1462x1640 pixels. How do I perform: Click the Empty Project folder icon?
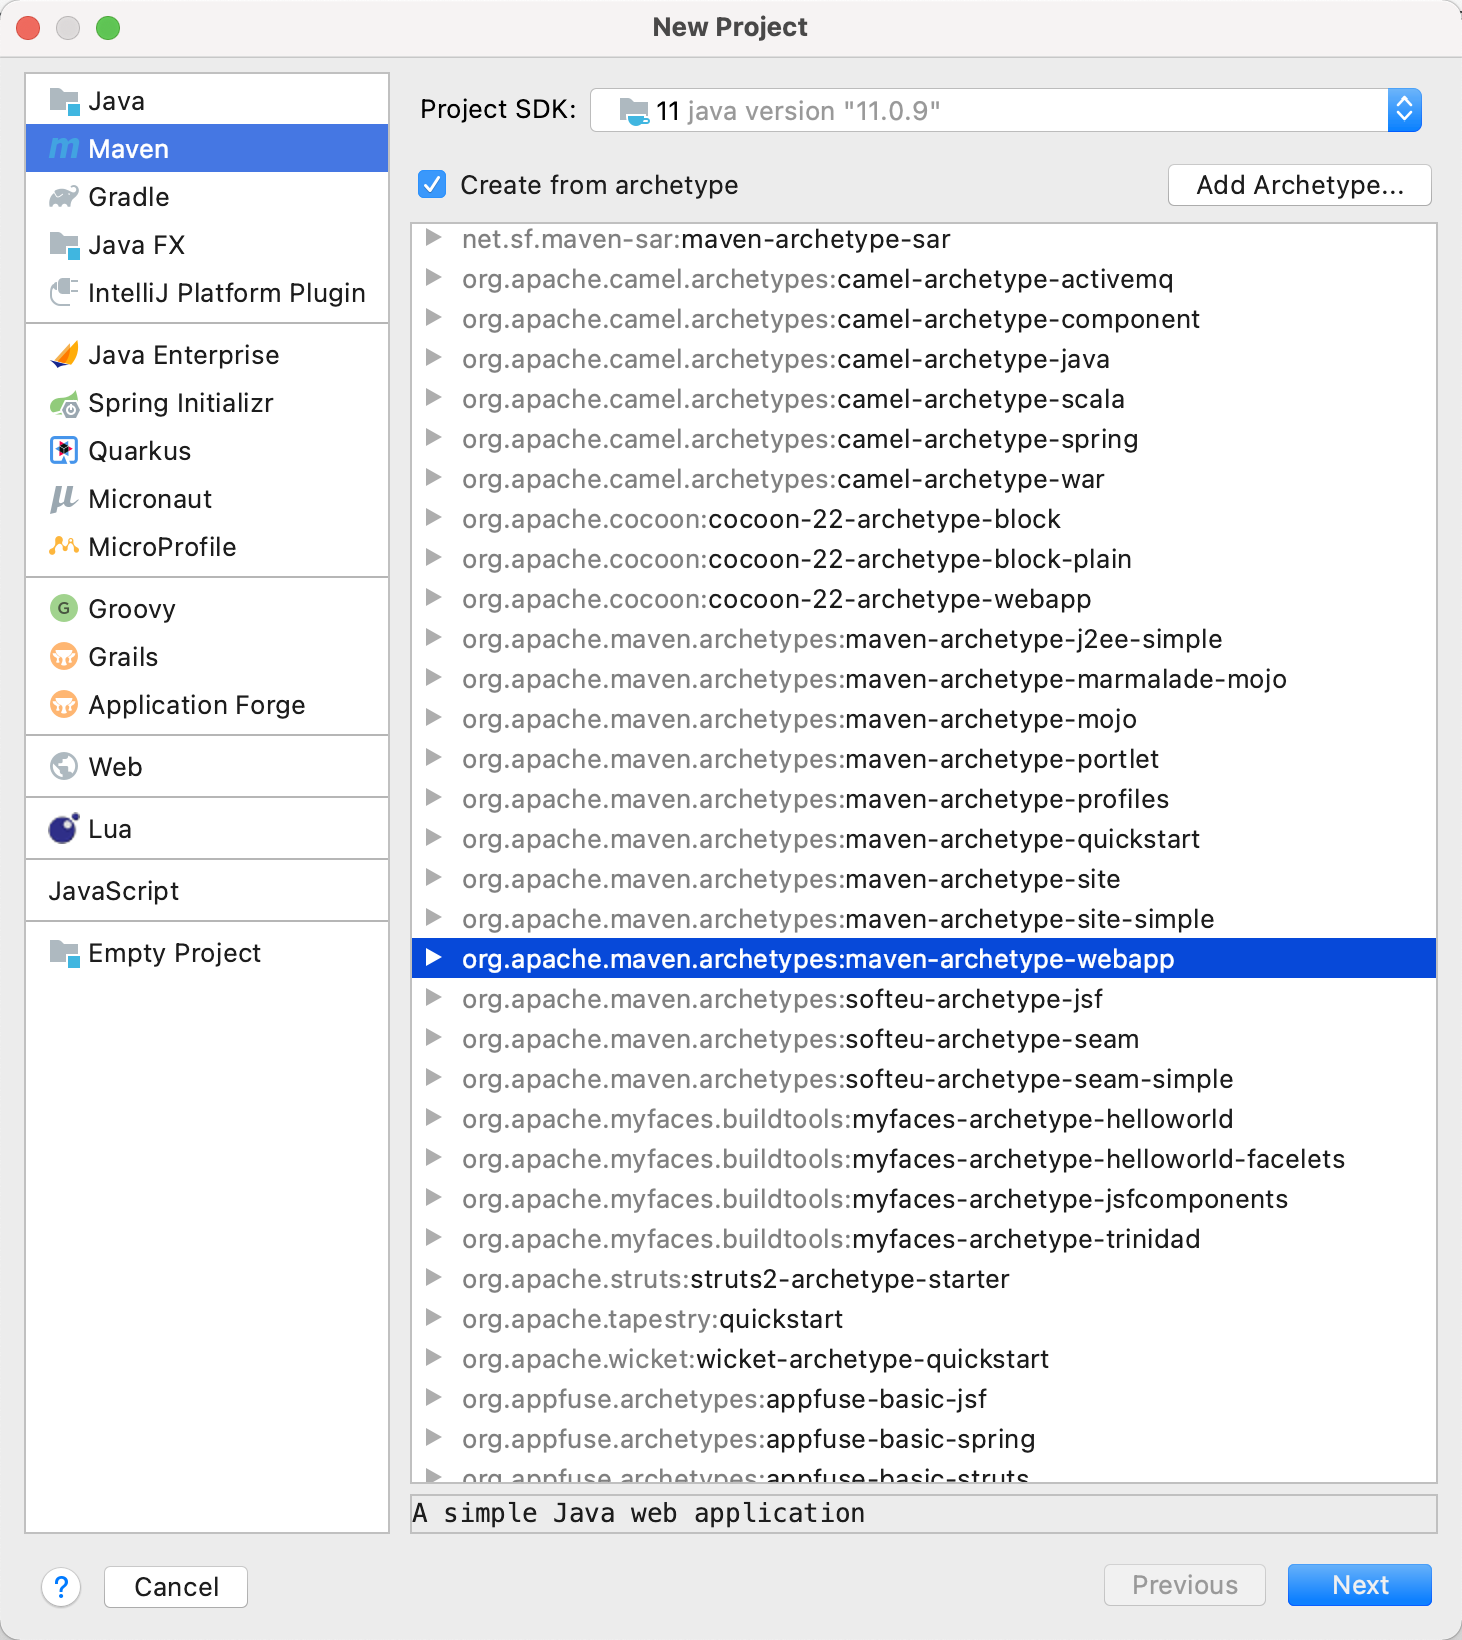pos(64,953)
